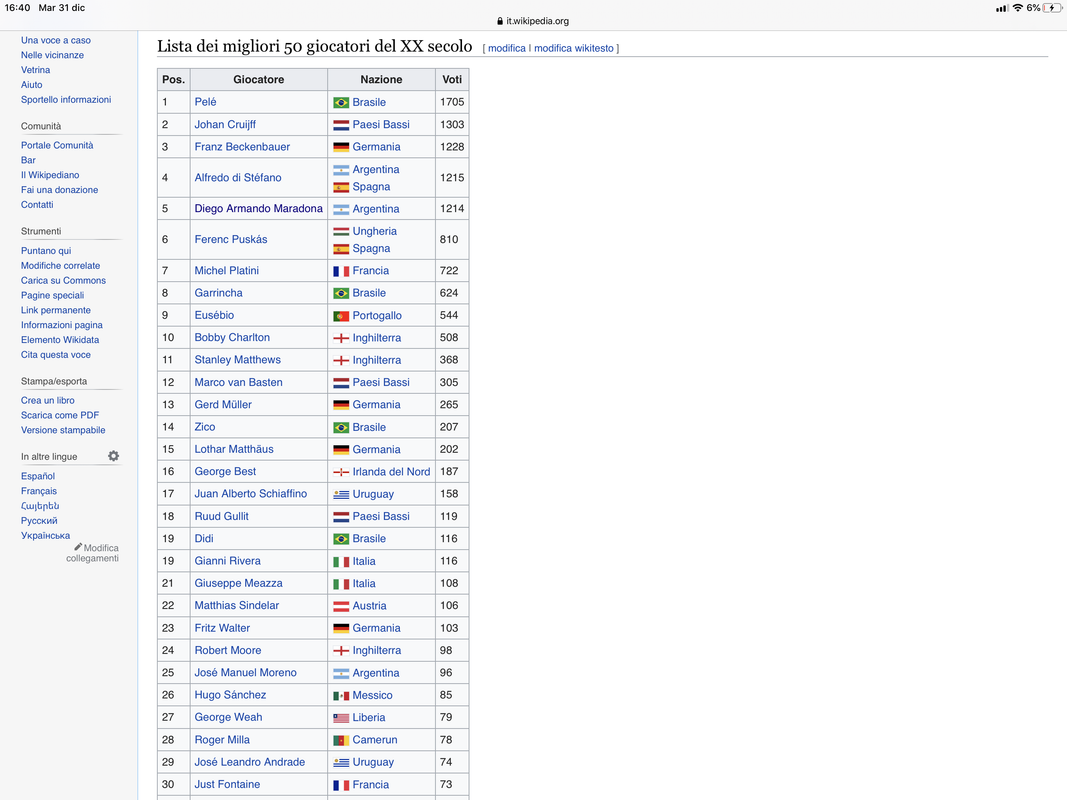Viewport: 1067px width, 800px height.
Task: Open Il Wikipediano link
Action: [50, 176]
